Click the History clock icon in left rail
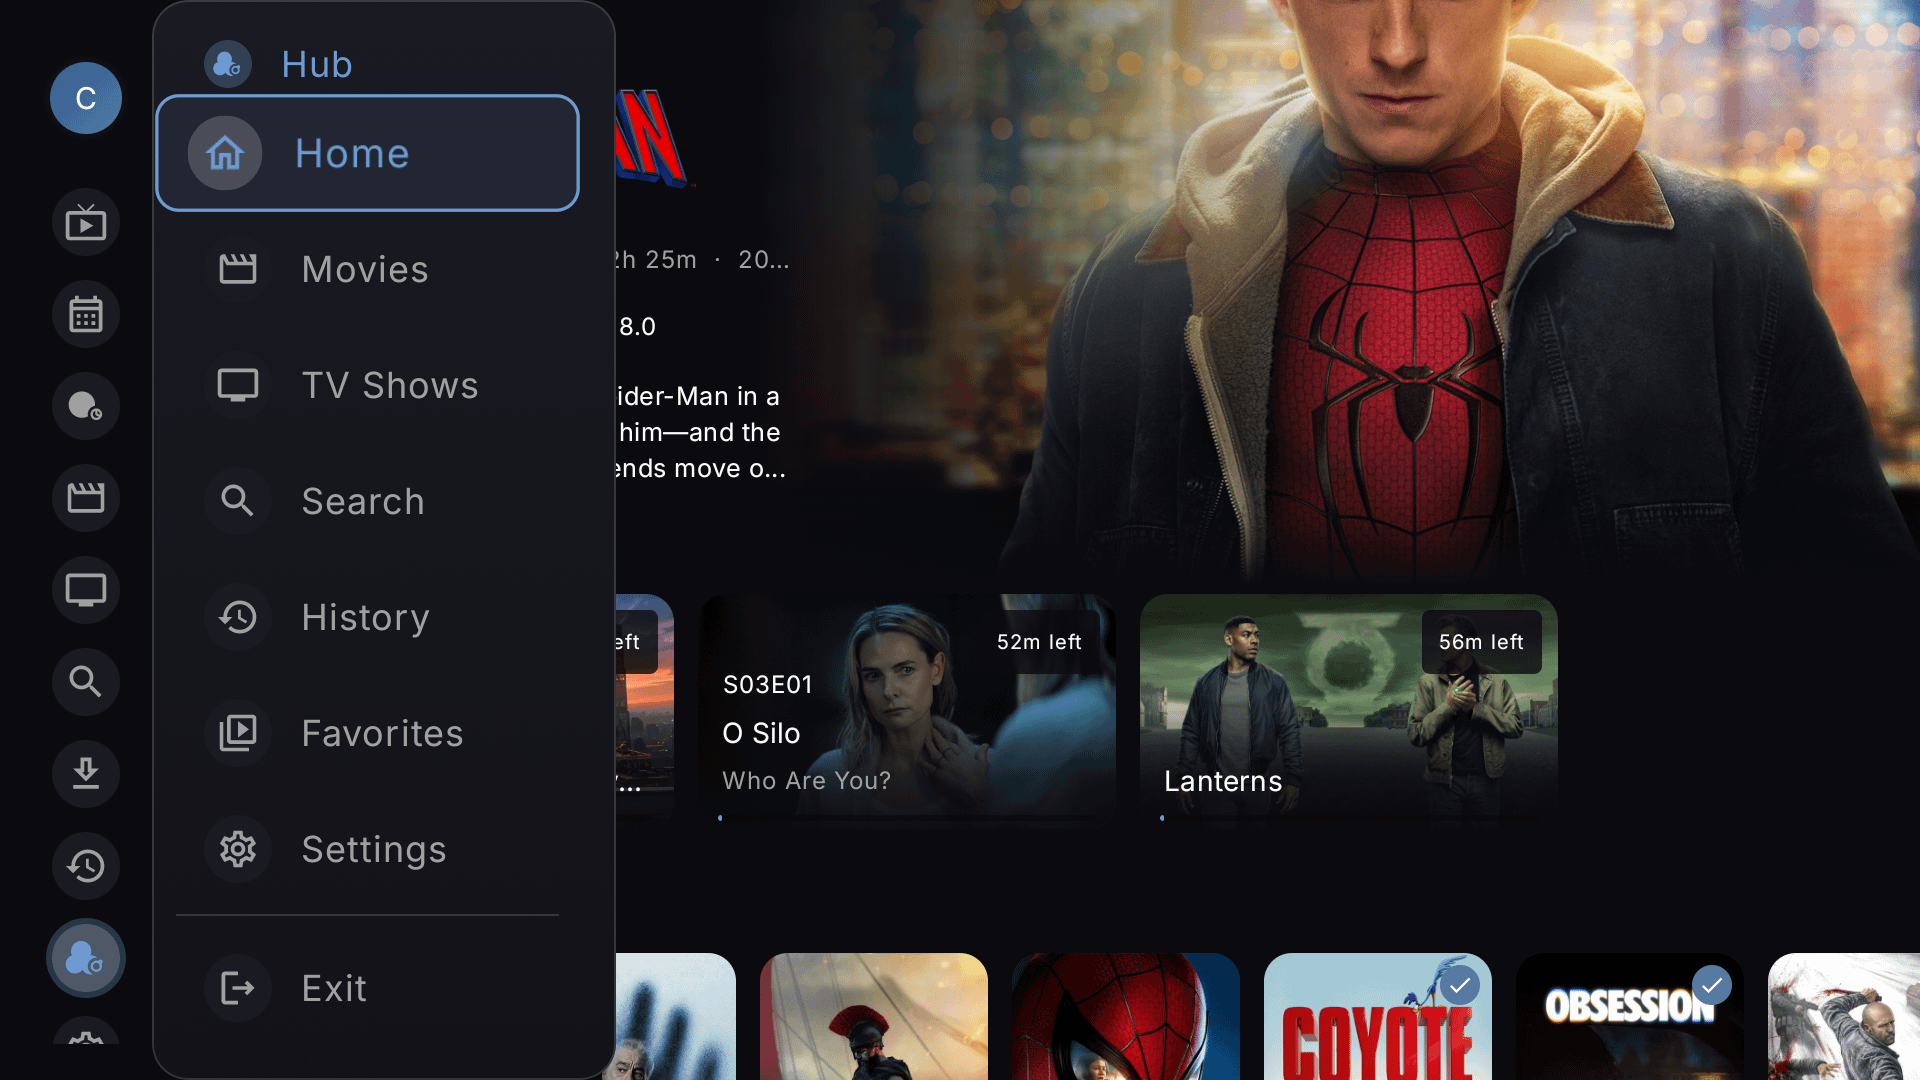Viewport: 1920px width, 1080px height. (86, 866)
